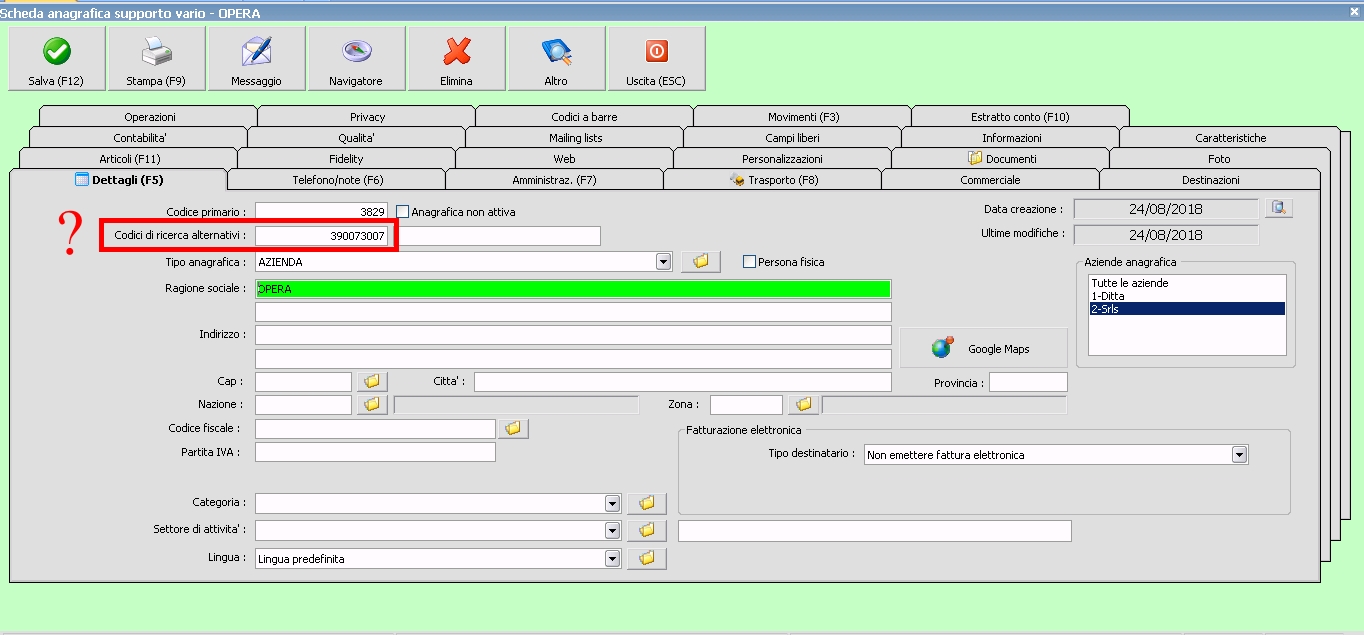The width and height of the screenshot is (1364, 635).
Task: Open the Articoli (F11) tab
Action: [129, 159]
